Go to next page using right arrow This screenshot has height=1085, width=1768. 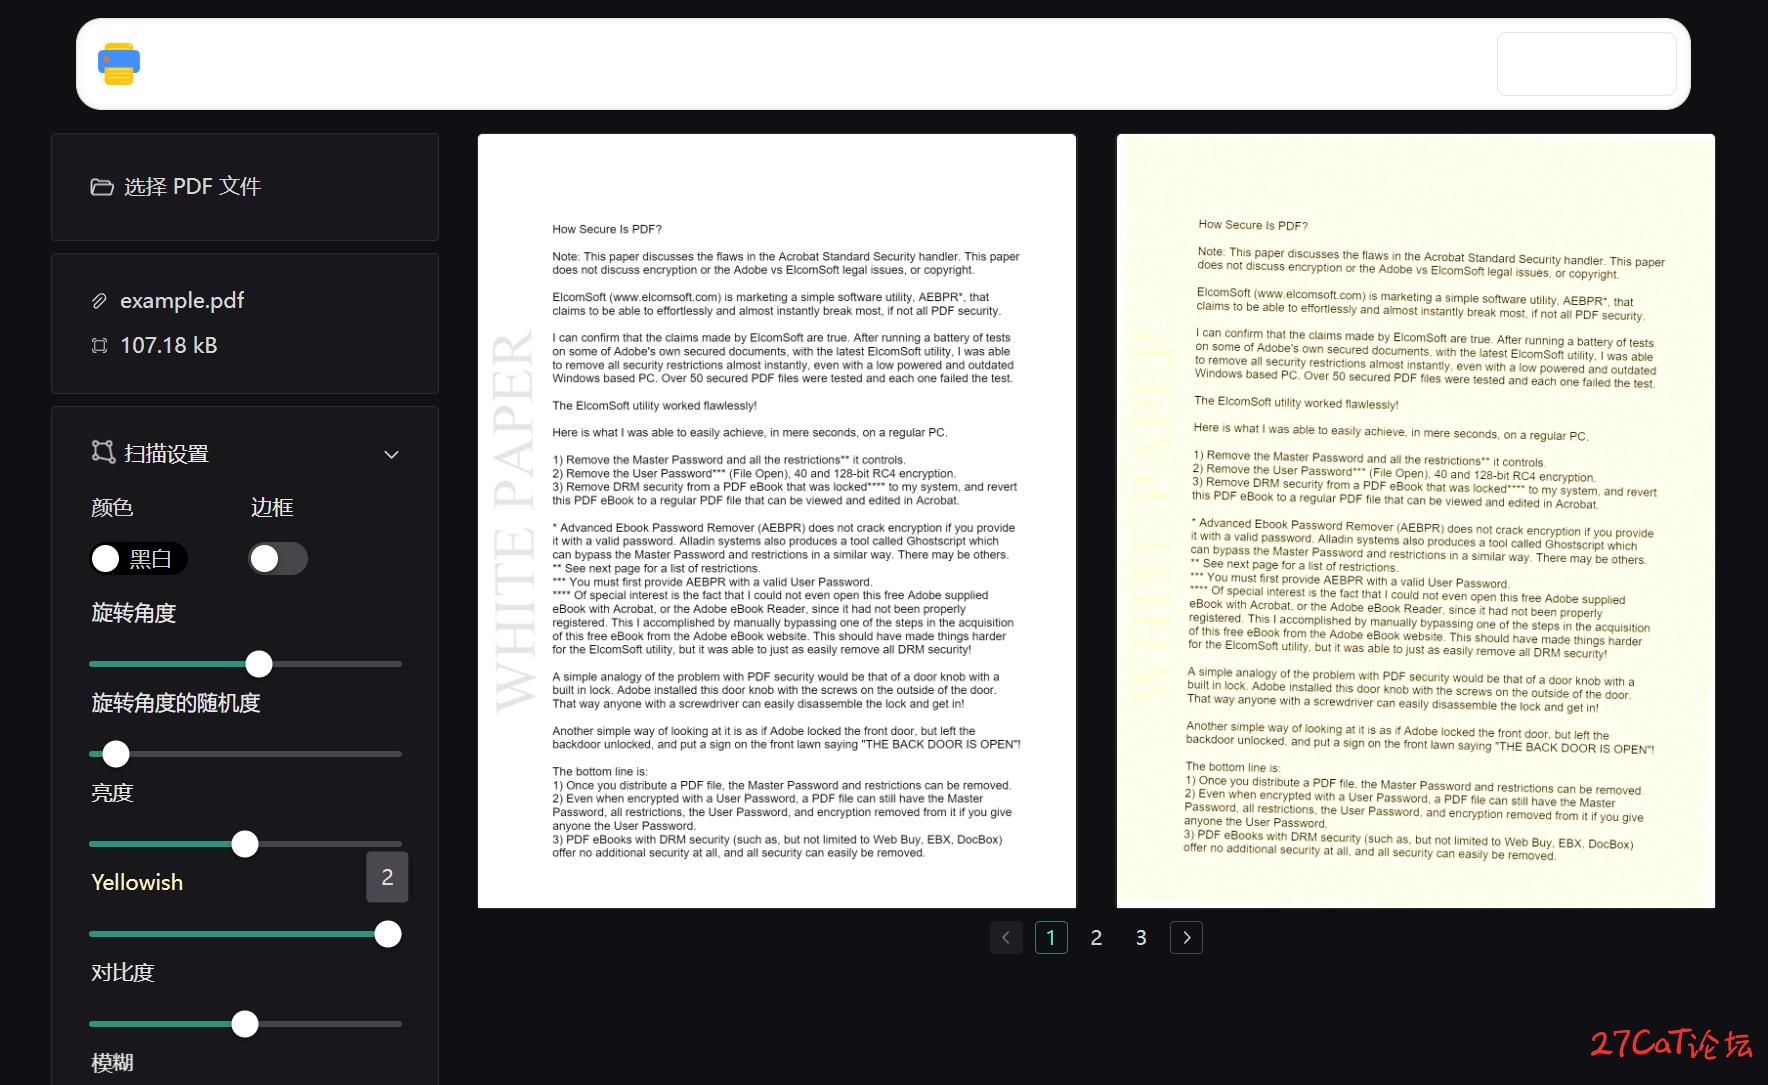click(1186, 938)
